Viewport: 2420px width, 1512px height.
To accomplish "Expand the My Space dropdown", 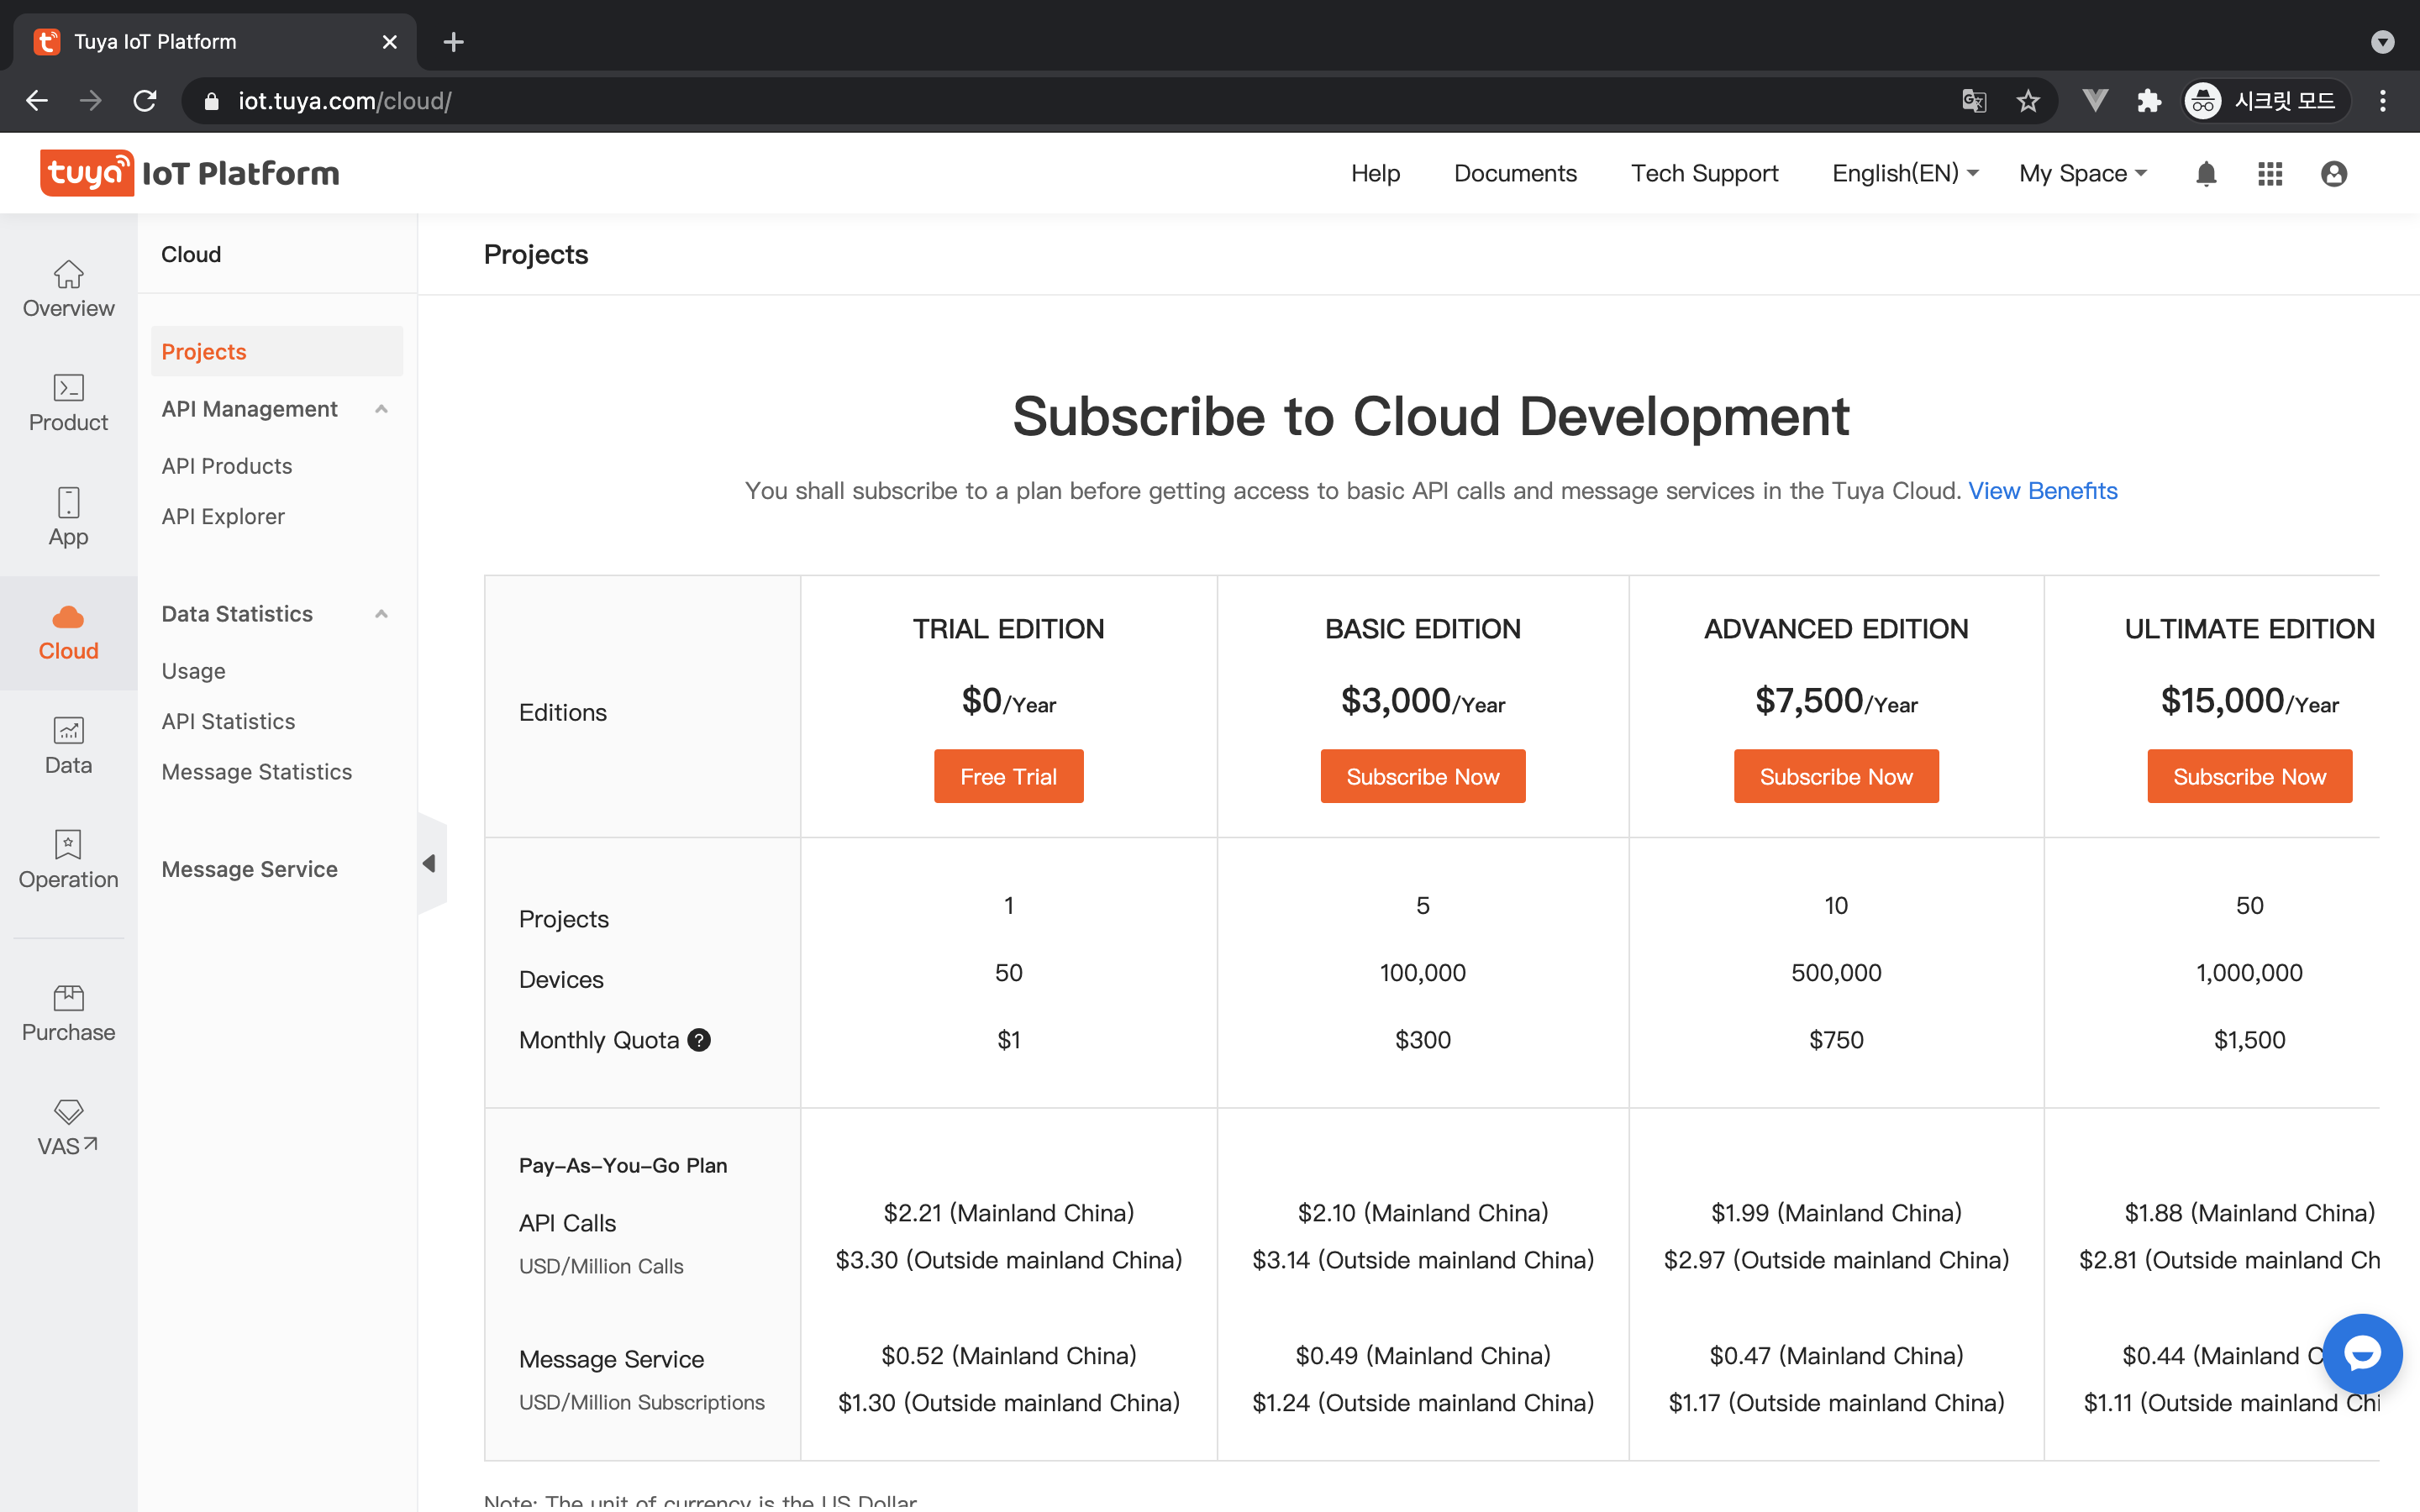I will point(2082,174).
